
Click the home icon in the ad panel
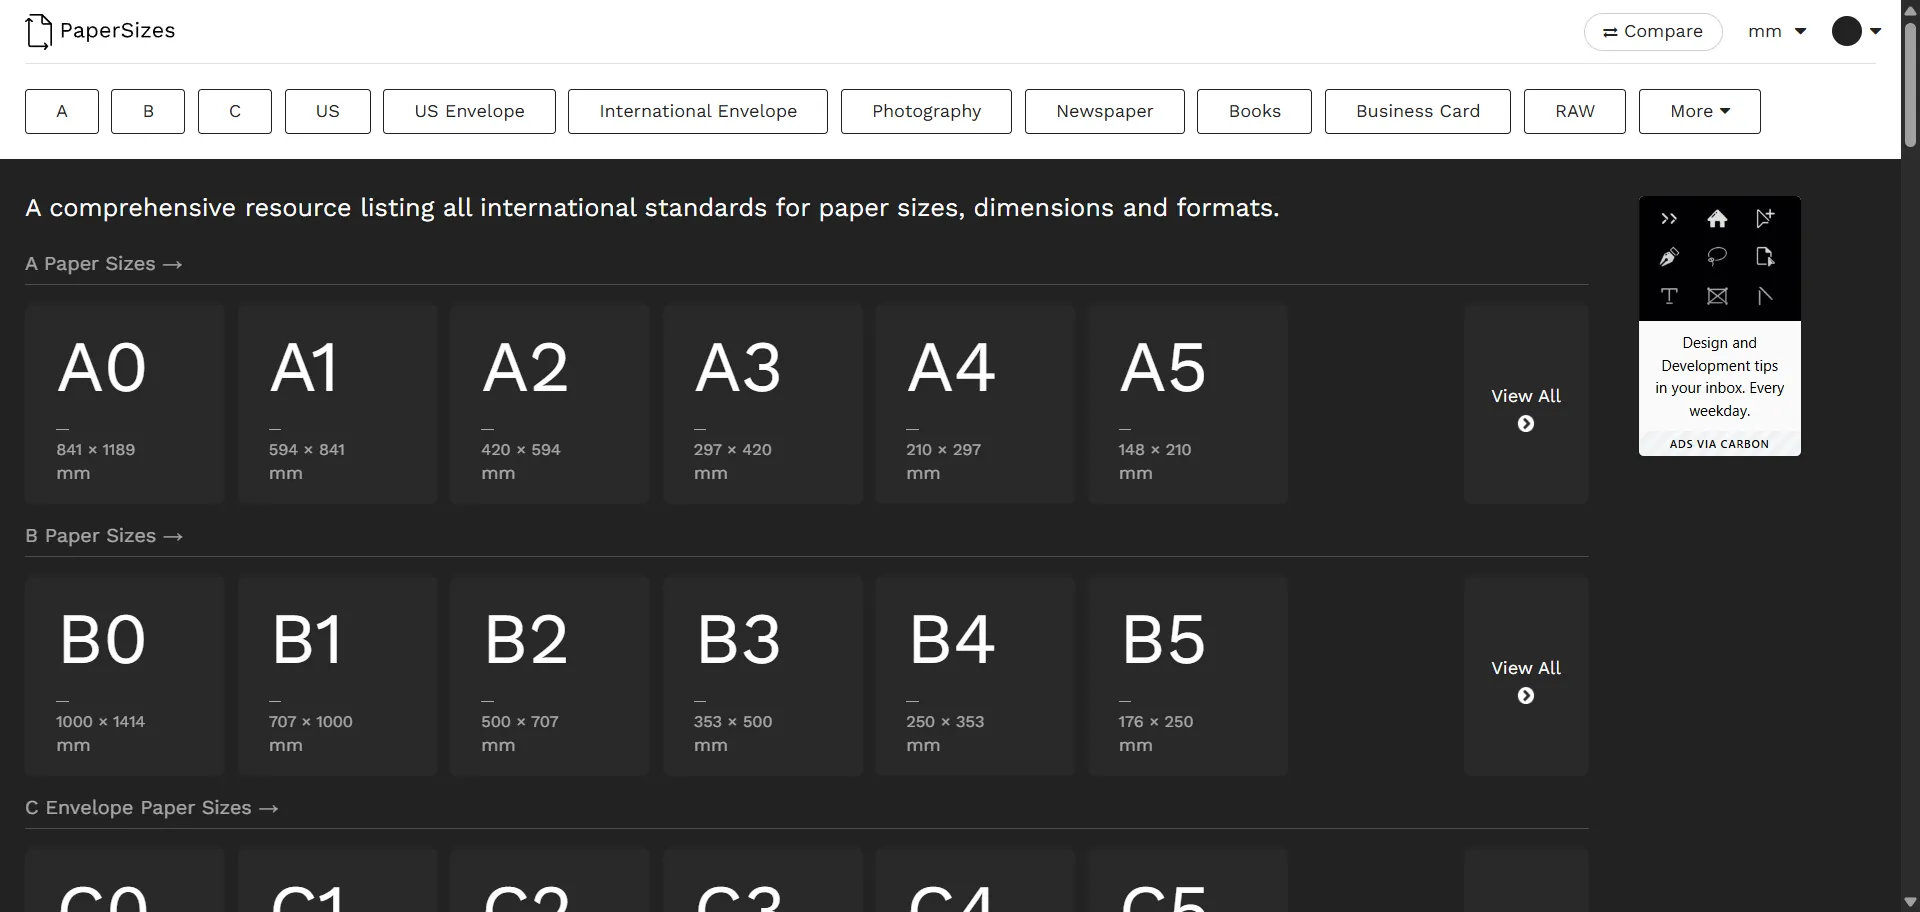point(1718,218)
